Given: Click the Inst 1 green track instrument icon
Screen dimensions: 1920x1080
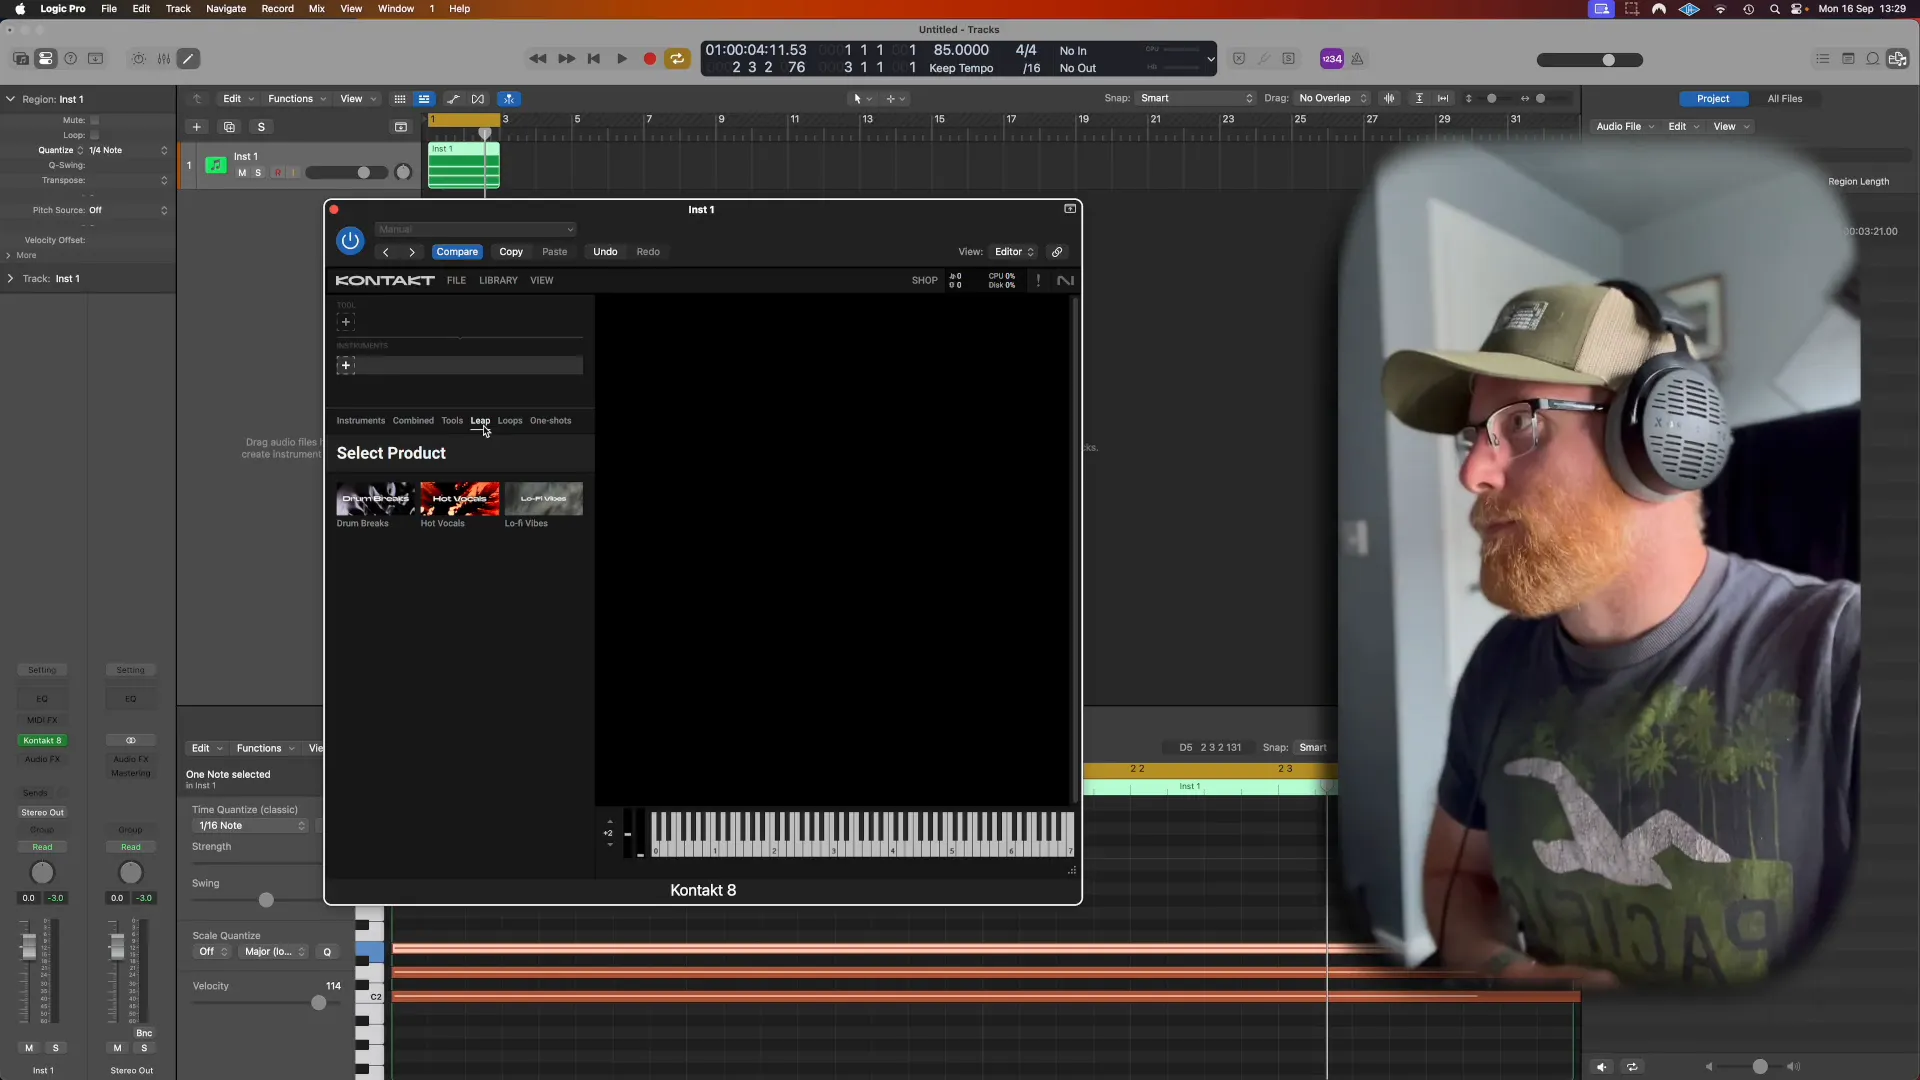Looking at the screenshot, I should click(x=216, y=165).
